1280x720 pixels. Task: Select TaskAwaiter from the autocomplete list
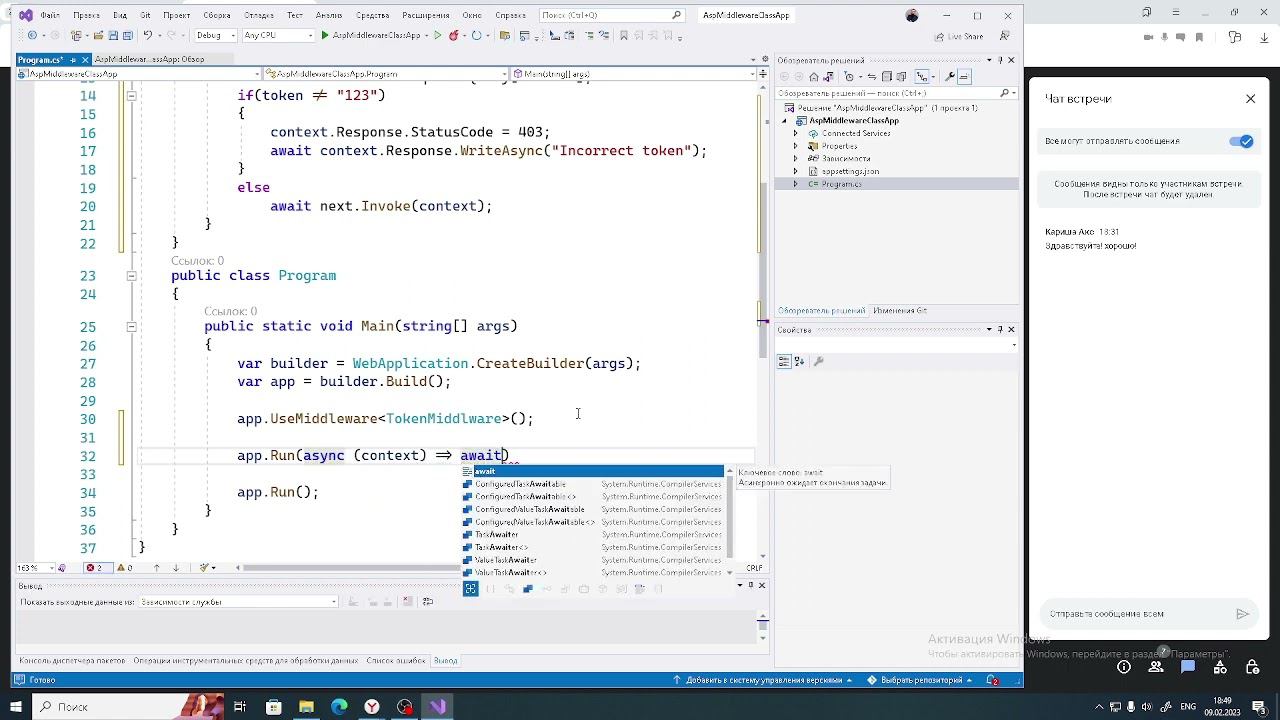click(x=496, y=535)
